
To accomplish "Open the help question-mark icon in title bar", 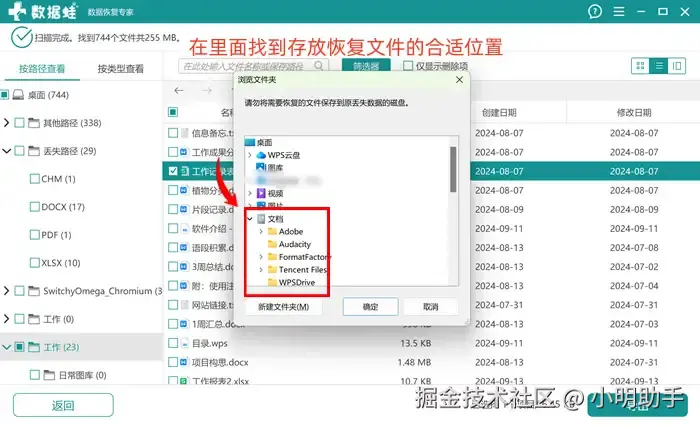I will 595,11.
